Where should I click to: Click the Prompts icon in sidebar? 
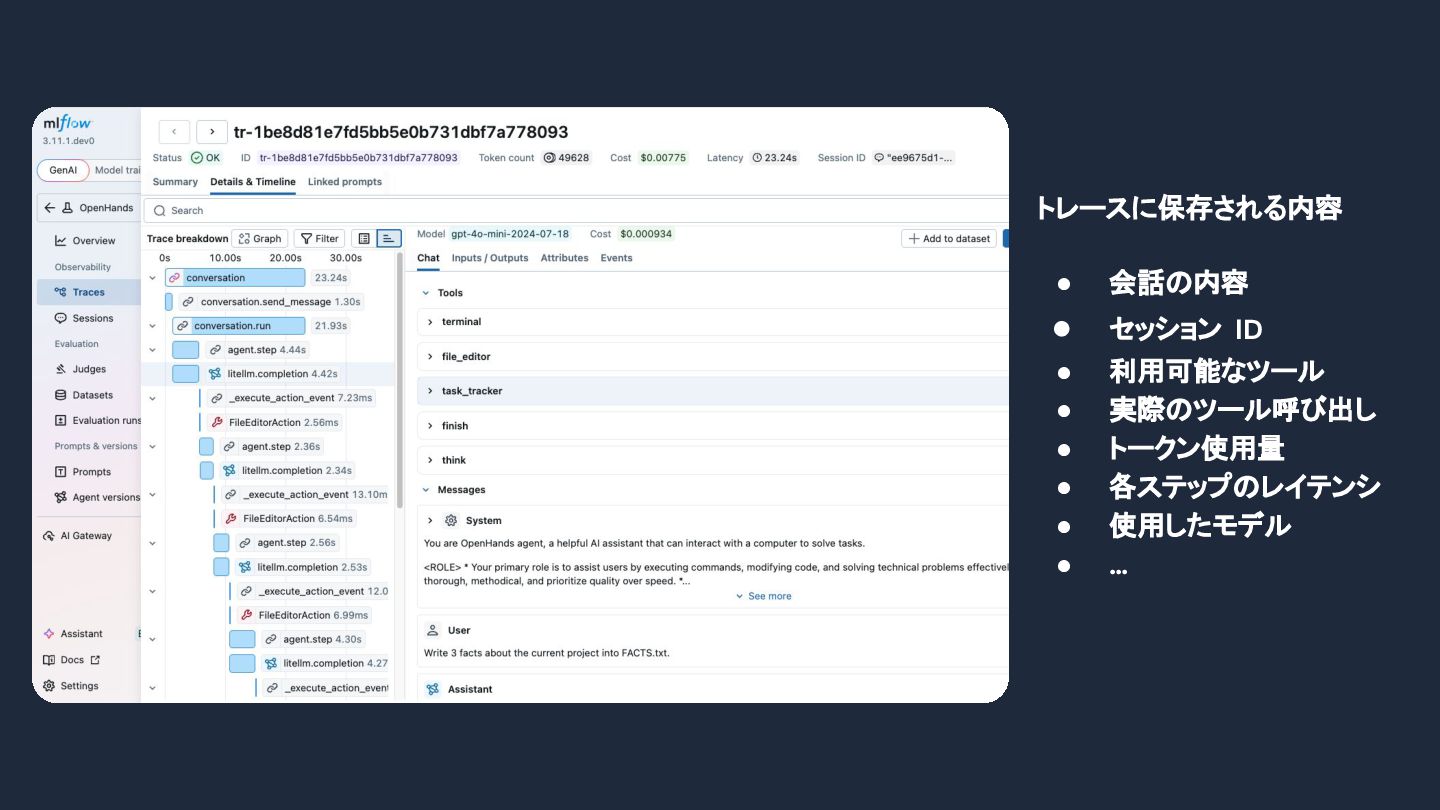(61, 472)
